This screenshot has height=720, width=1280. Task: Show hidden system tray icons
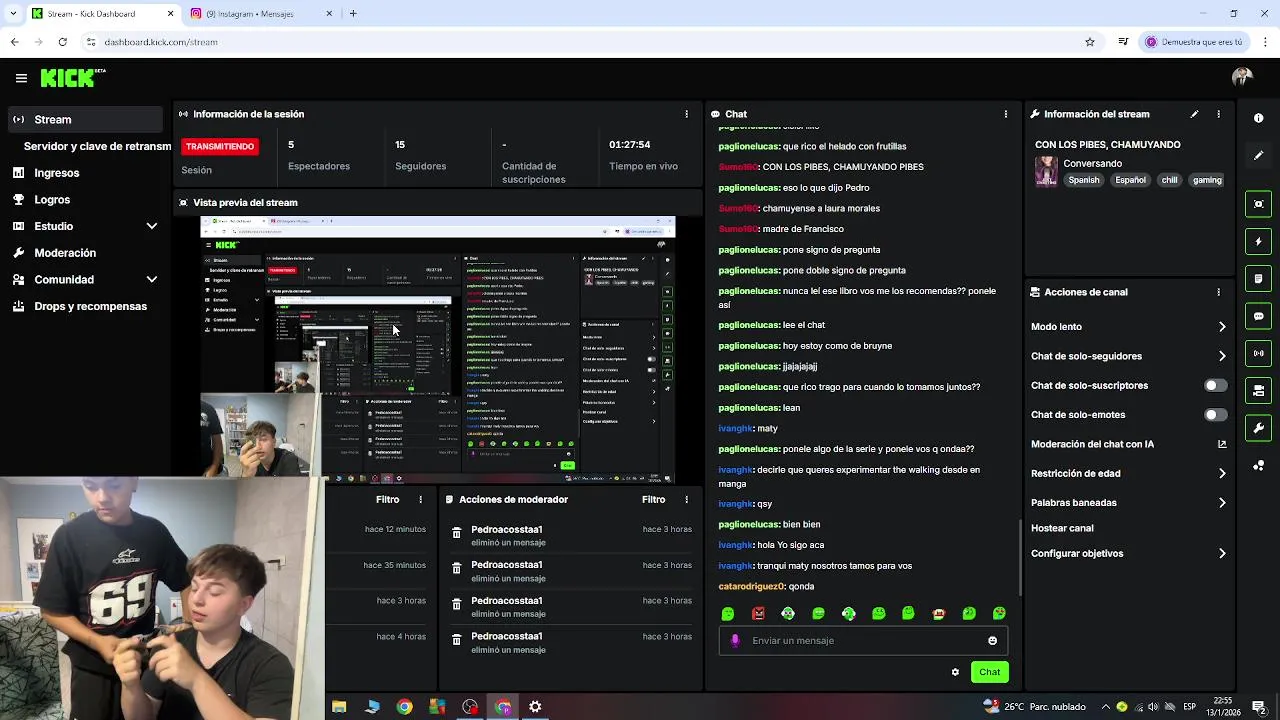tap(1105, 707)
